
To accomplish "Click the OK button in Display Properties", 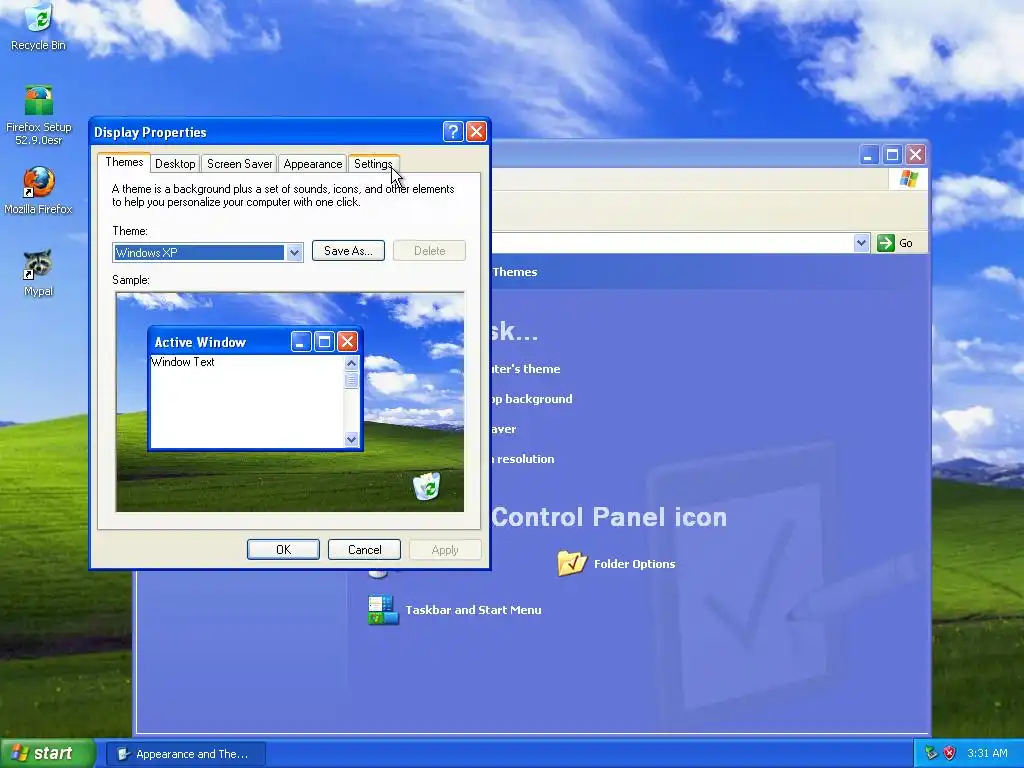I will click(x=283, y=550).
